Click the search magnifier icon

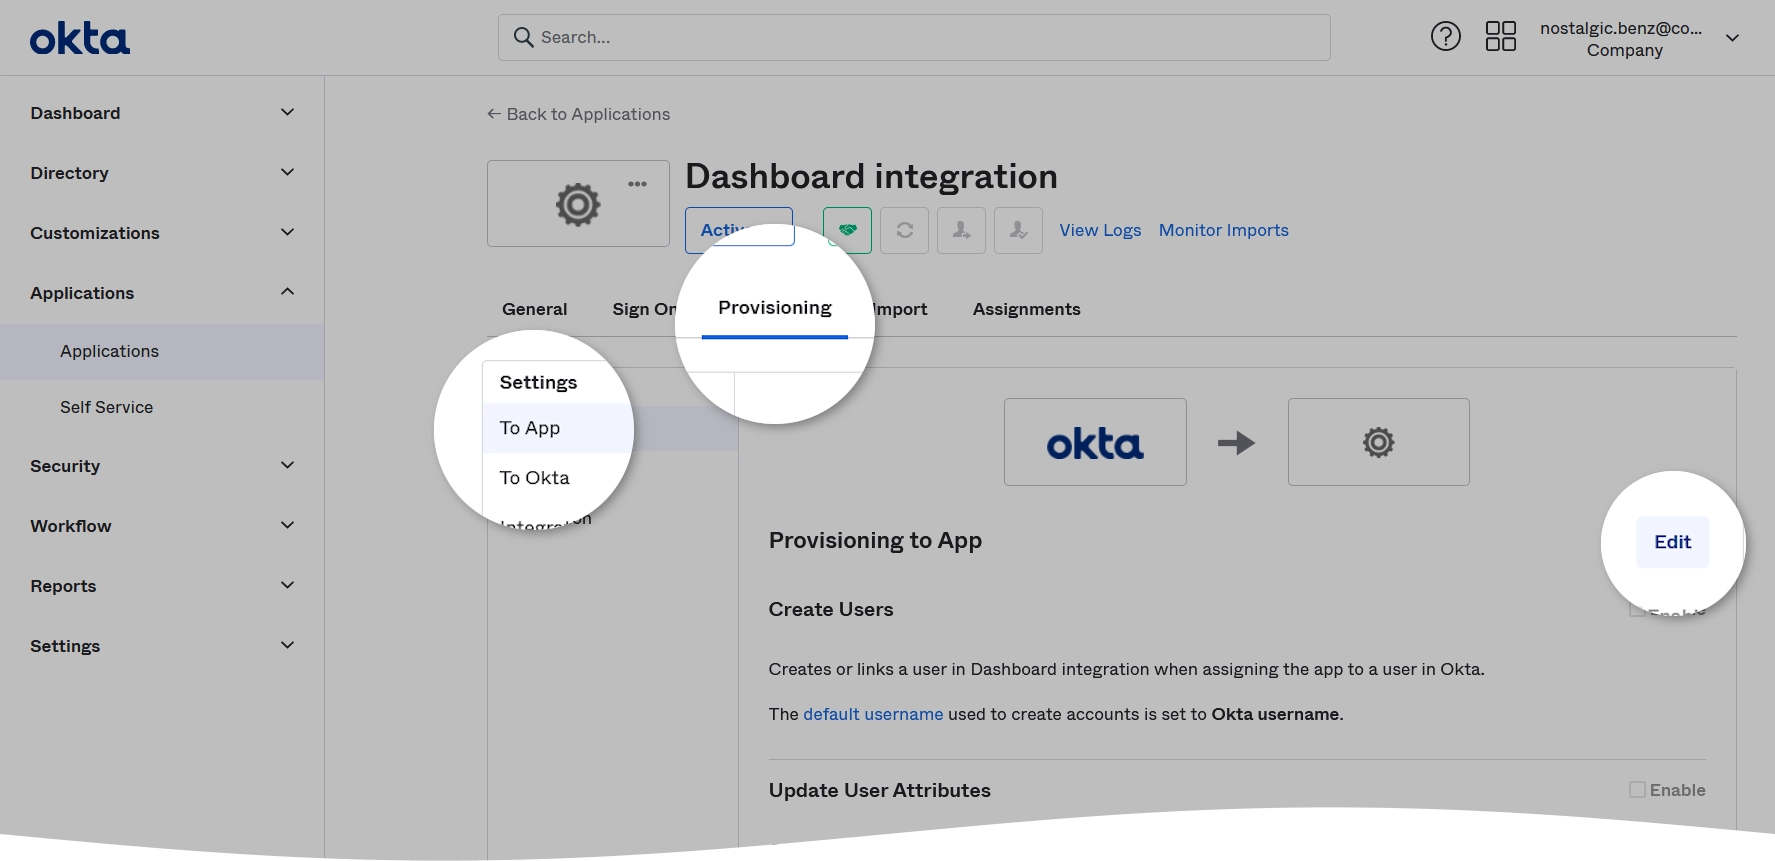pyautogui.click(x=523, y=37)
